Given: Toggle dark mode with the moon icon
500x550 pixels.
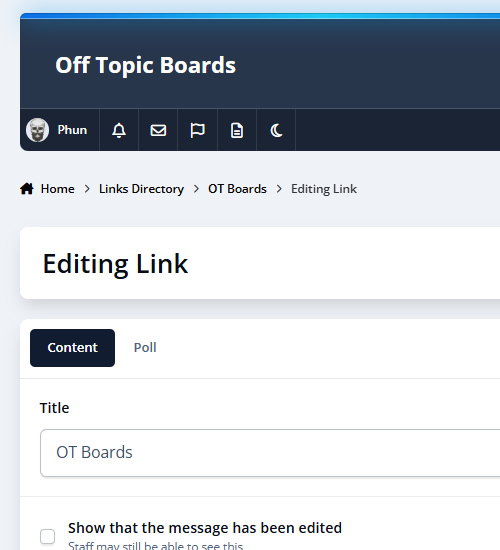Looking at the screenshot, I should (276, 130).
